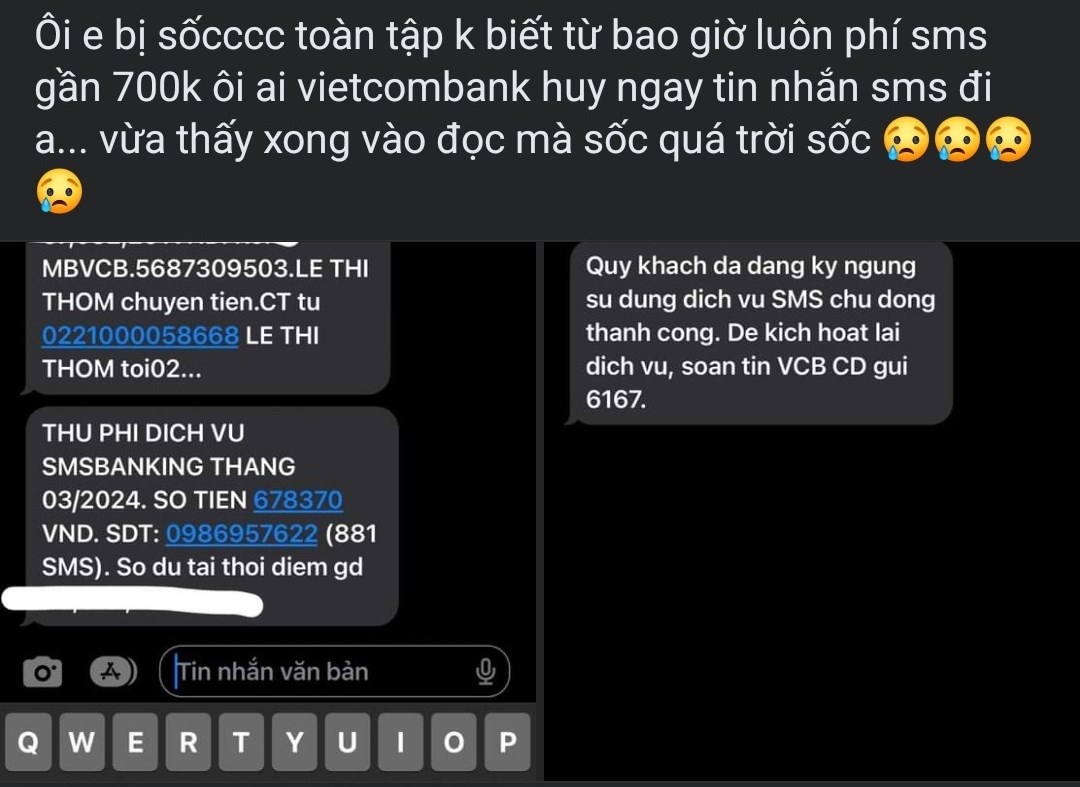Screen dimensions: 1080x787
Task: Select the MBVCB.5687309503 transfer message bubble
Action: click(207, 318)
